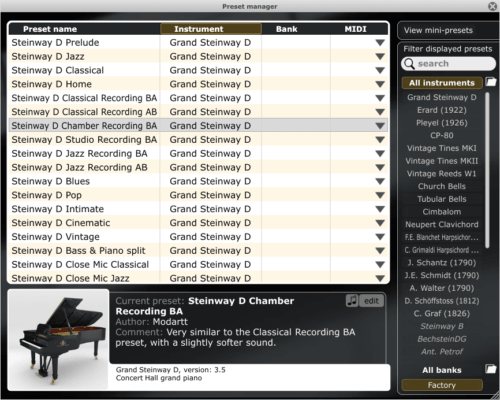500x400 pixels.
Task: Open the folder icon next to All instruments
Action: click(x=491, y=82)
